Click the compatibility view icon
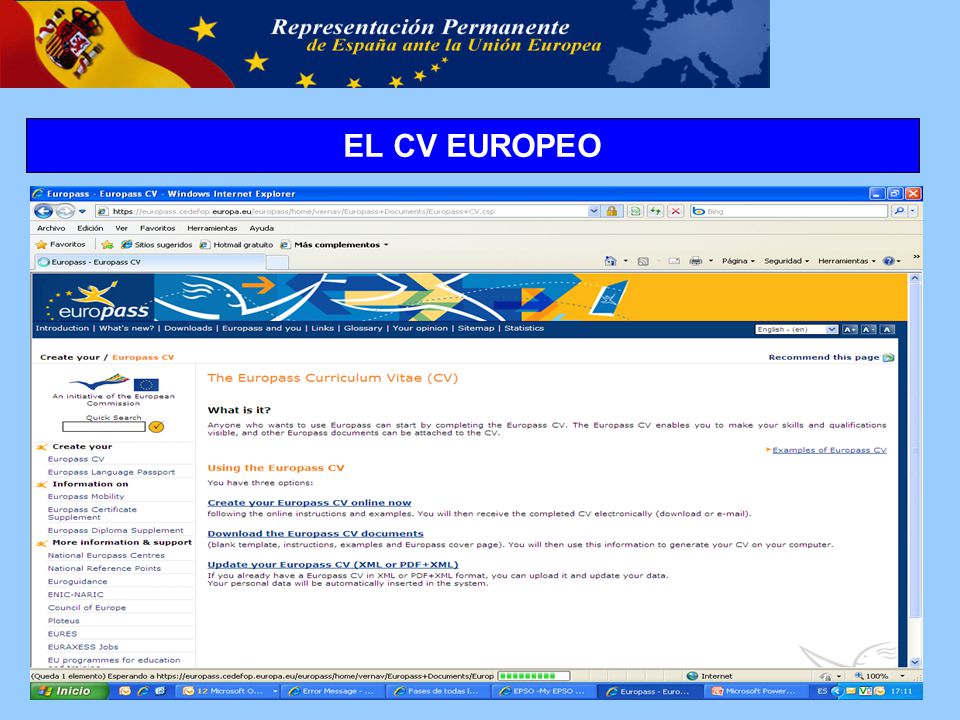The height and width of the screenshot is (720, 960). (x=636, y=211)
